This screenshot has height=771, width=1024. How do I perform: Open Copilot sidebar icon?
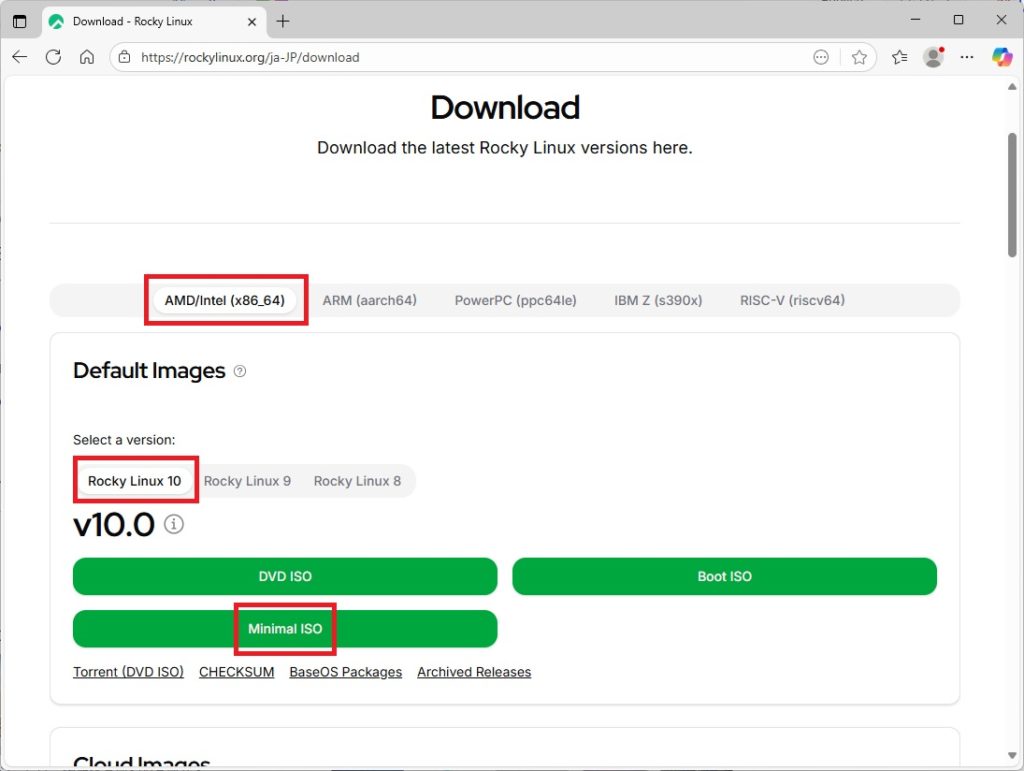click(1001, 57)
